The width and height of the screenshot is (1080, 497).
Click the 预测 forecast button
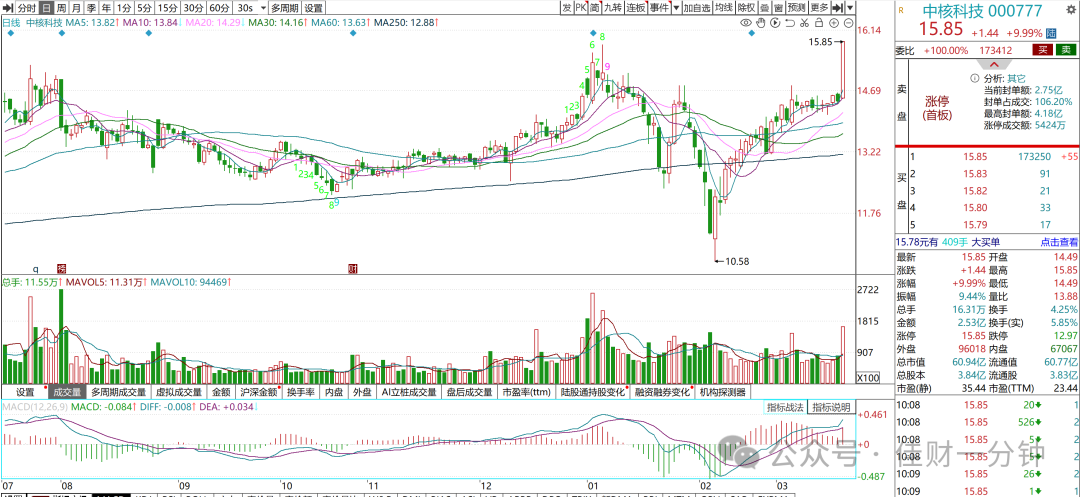[x=797, y=8]
